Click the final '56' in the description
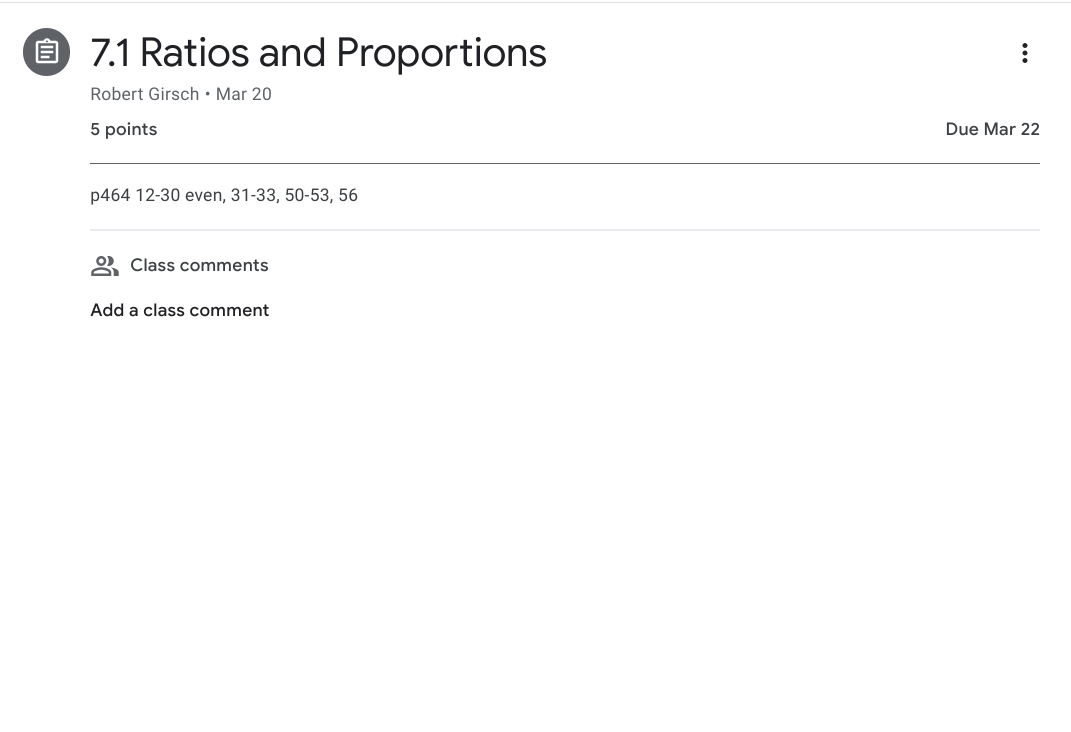The height and width of the screenshot is (732, 1071). (348, 195)
